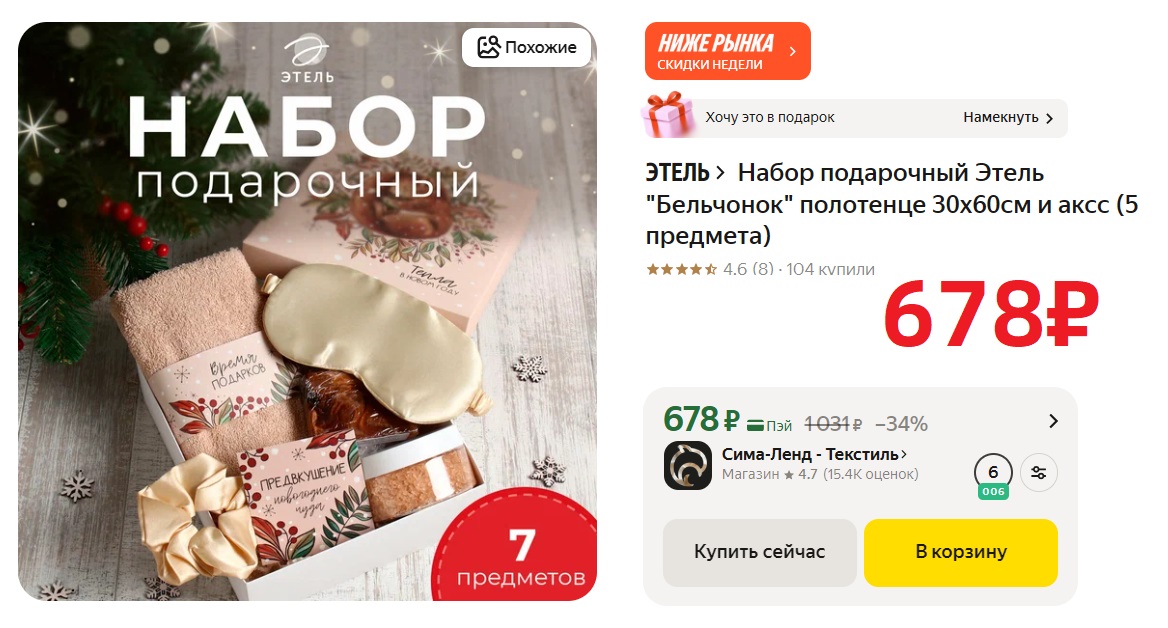Viewport: 1168px width, 628px height.
Task: Click the Хочу это в подарок bar
Action: click(x=855, y=118)
